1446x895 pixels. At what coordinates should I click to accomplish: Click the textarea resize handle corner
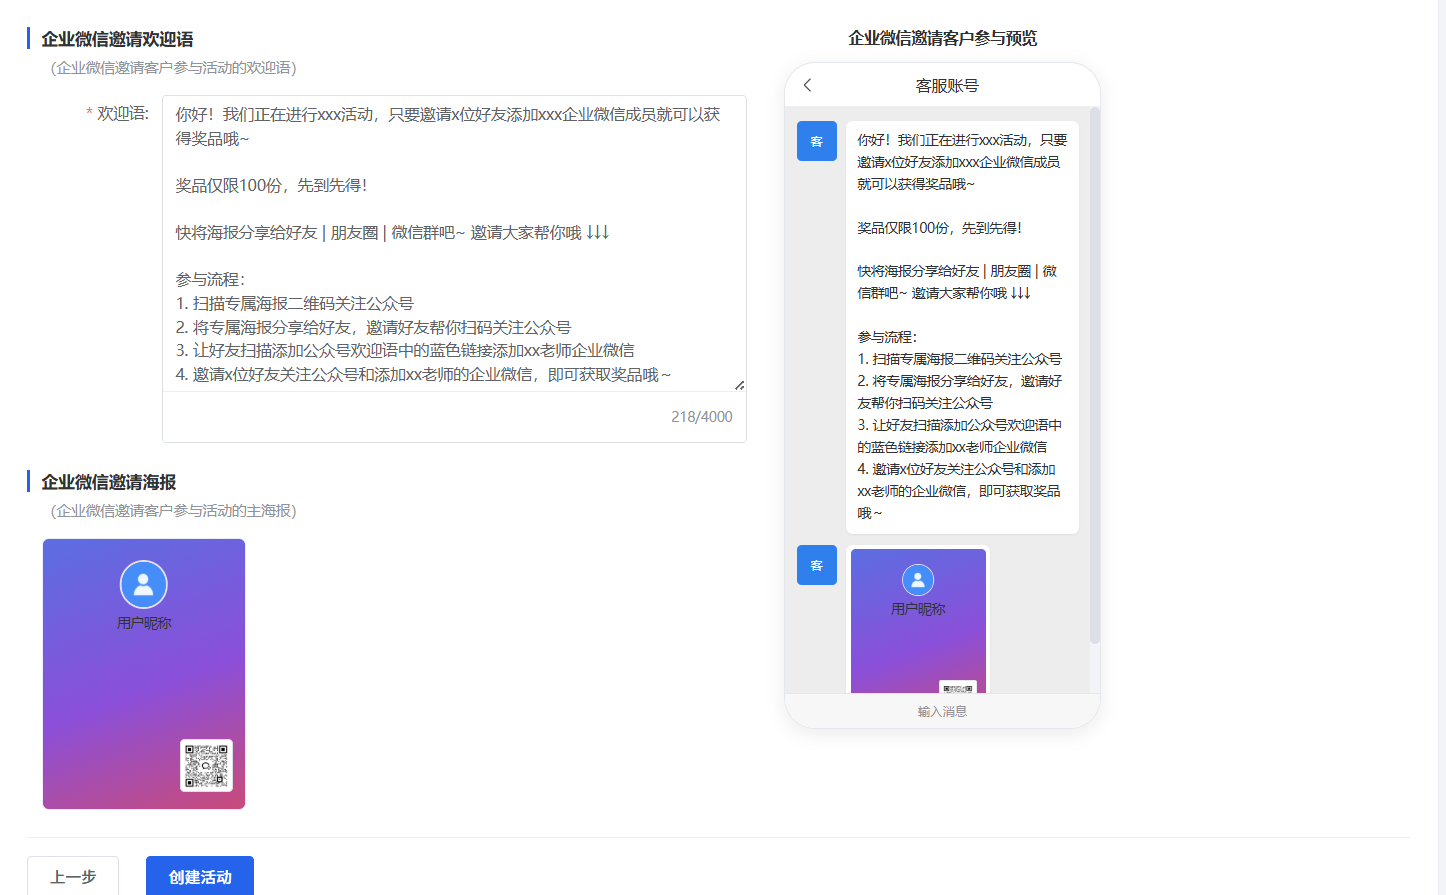coord(739,385)
